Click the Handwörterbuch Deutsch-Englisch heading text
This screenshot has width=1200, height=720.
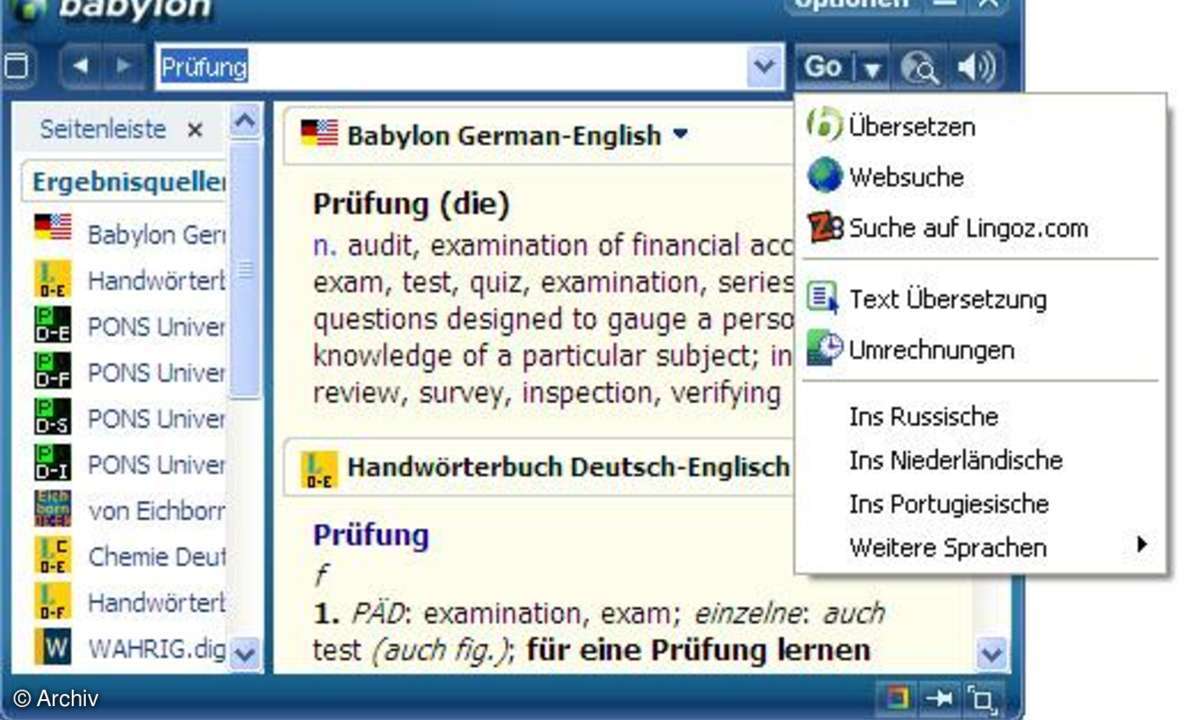(568, 467)
